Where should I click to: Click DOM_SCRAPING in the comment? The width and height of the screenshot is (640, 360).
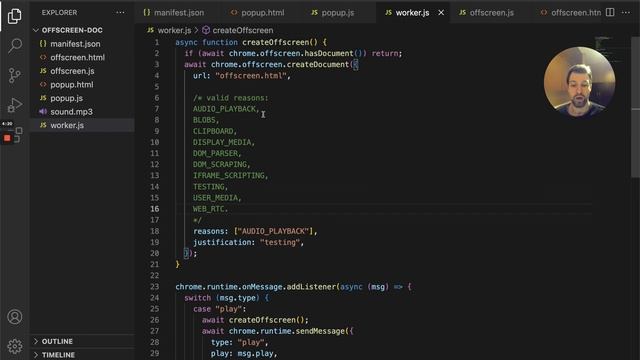pos(220,164)
